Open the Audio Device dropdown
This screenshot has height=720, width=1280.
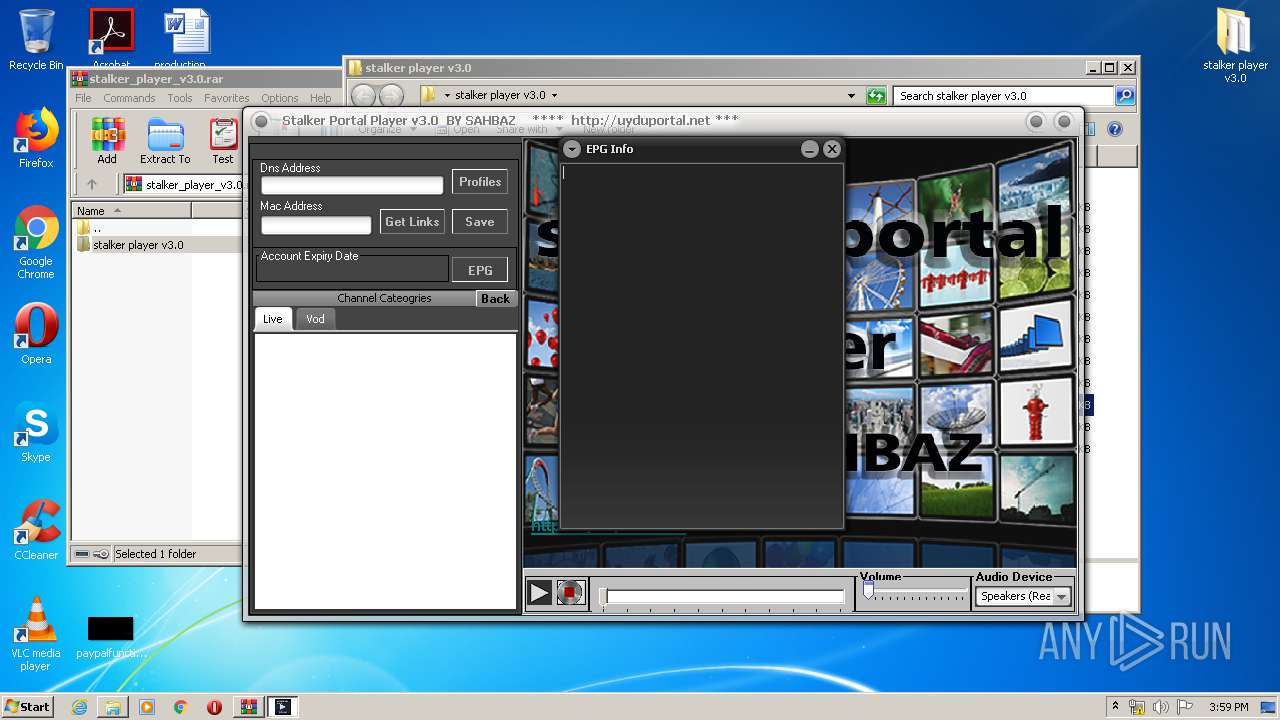[1061, 596]
